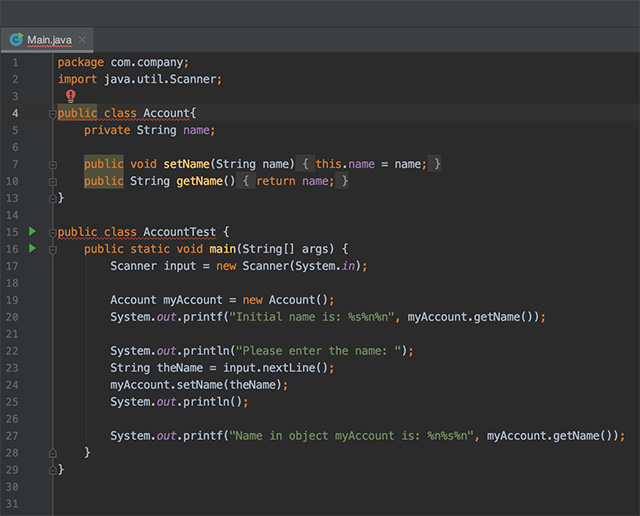Click 'new Account()' constructor call

pos(285,300)
